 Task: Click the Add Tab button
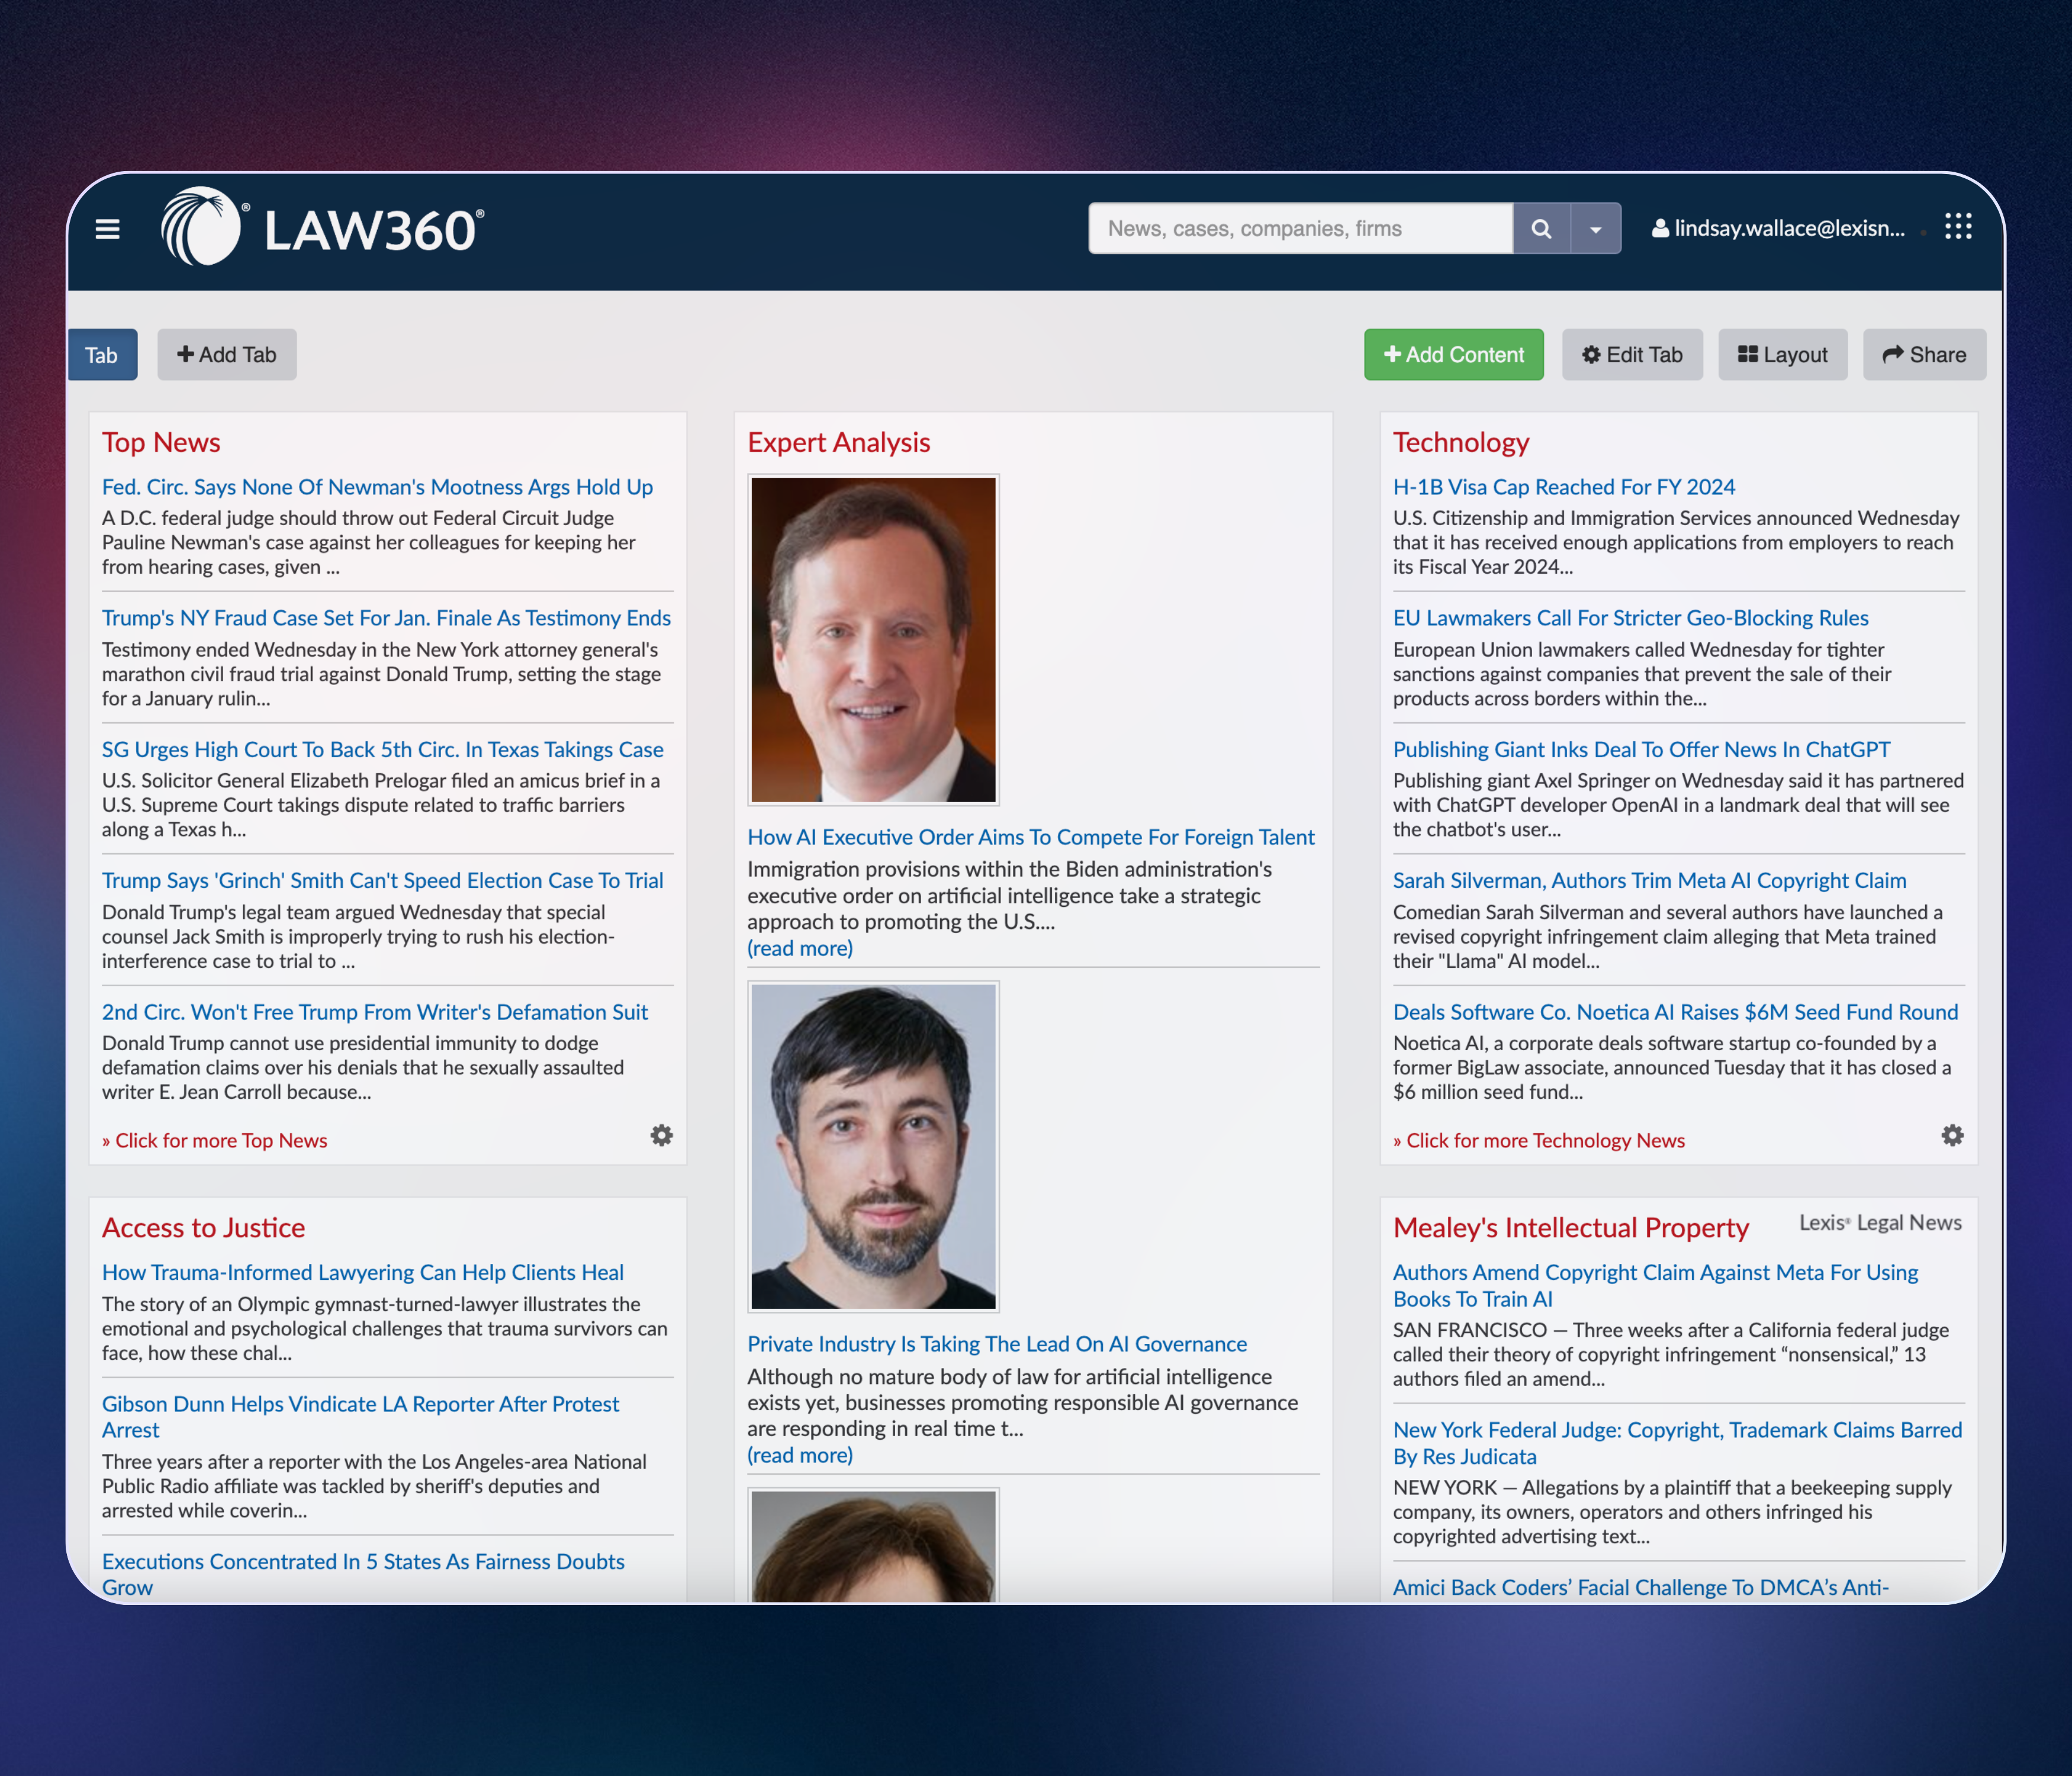coord(227,355)
